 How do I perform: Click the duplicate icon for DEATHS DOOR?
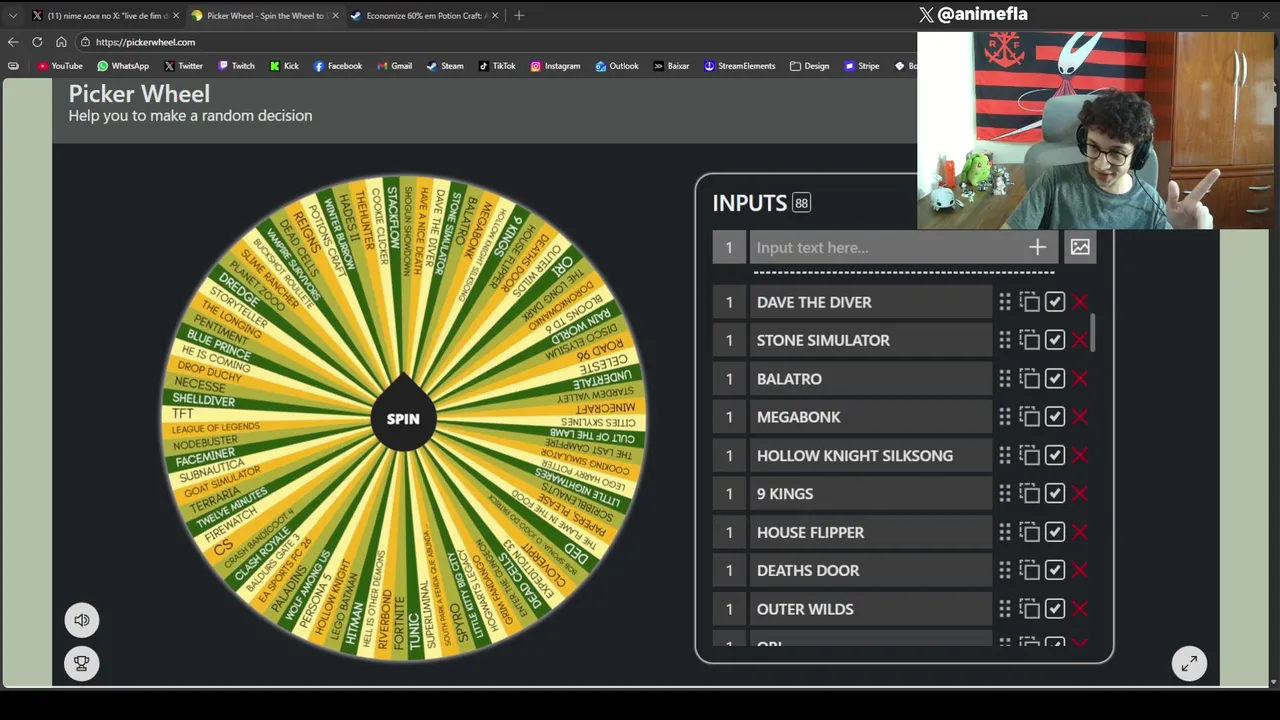(x=1030, y=571)
